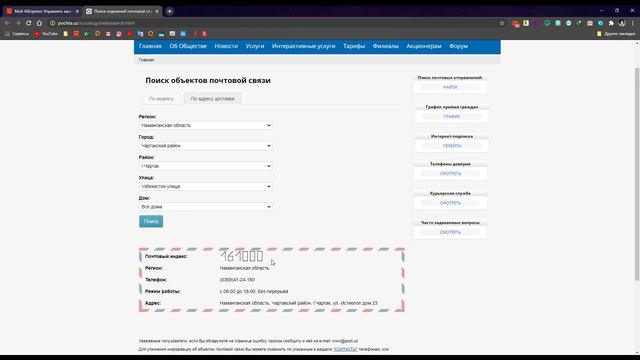640x360 pixels.
Task: Bookmark this page with the star icon
Action: pos(502,23)
